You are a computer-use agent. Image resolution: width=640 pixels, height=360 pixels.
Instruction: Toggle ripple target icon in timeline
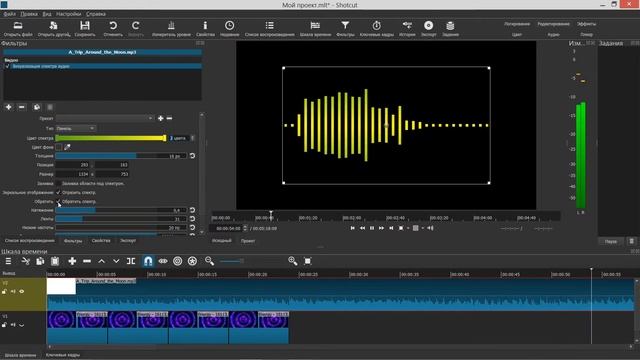(178, 261)
